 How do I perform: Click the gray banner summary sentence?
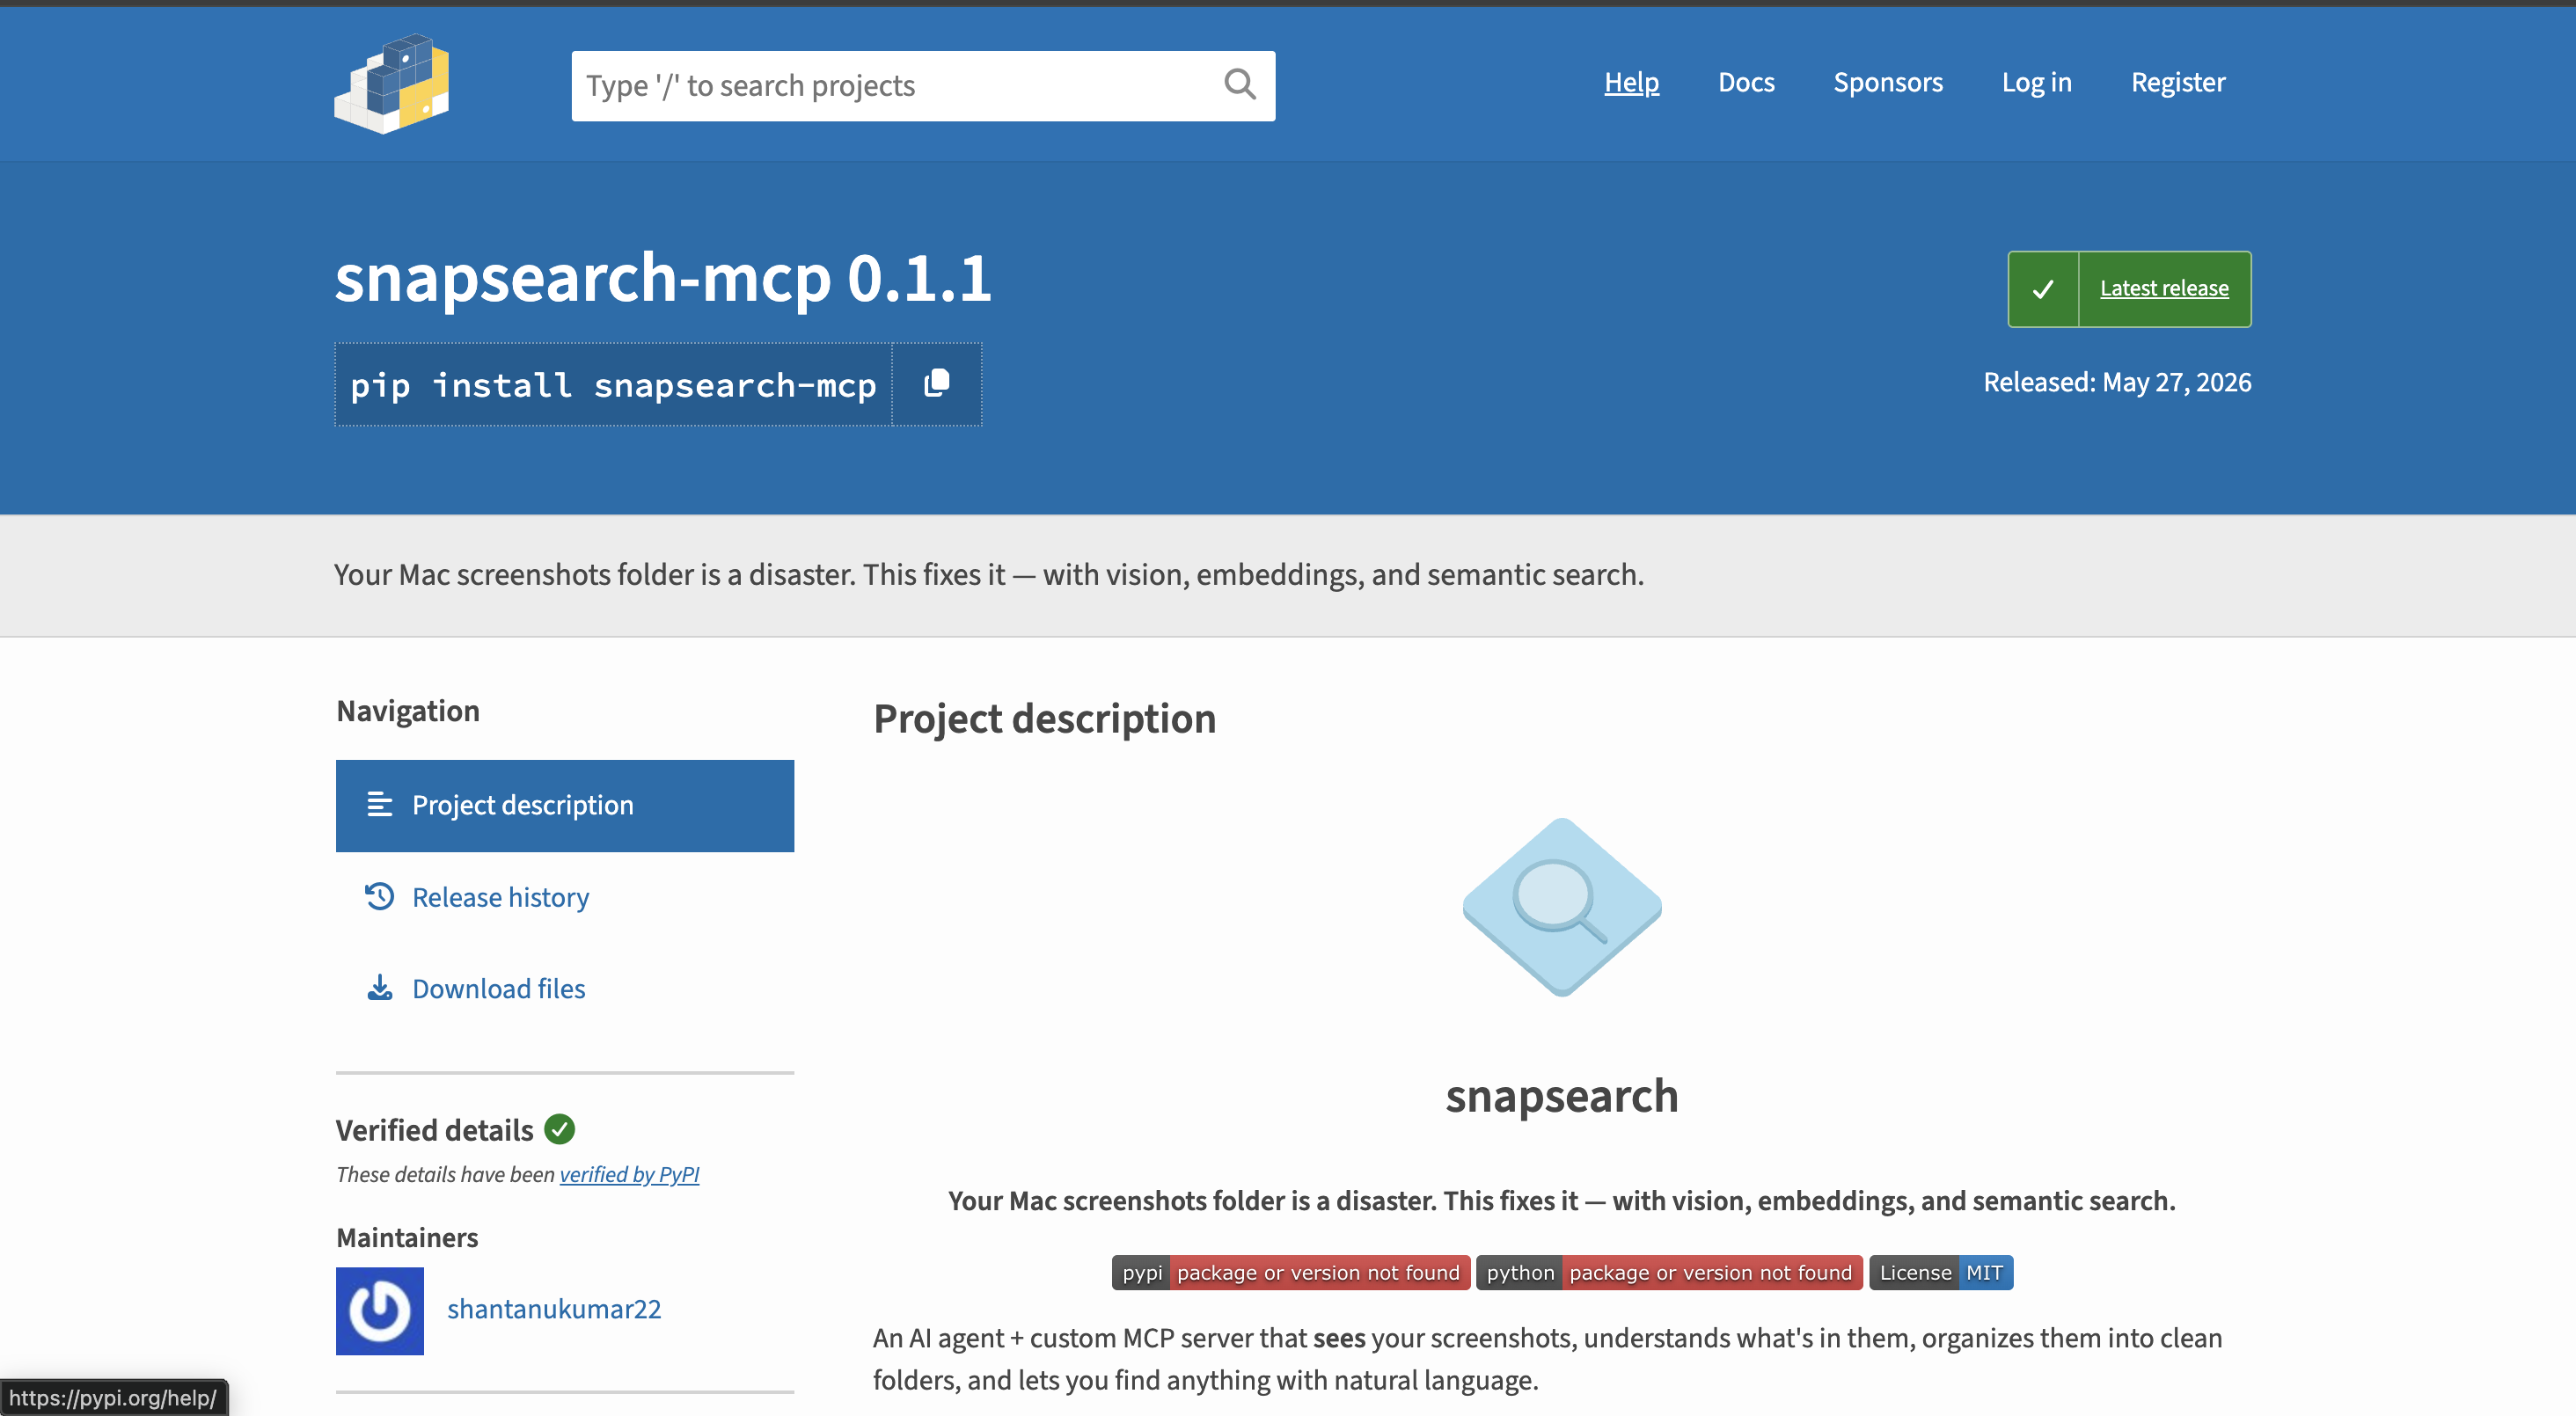989,574
